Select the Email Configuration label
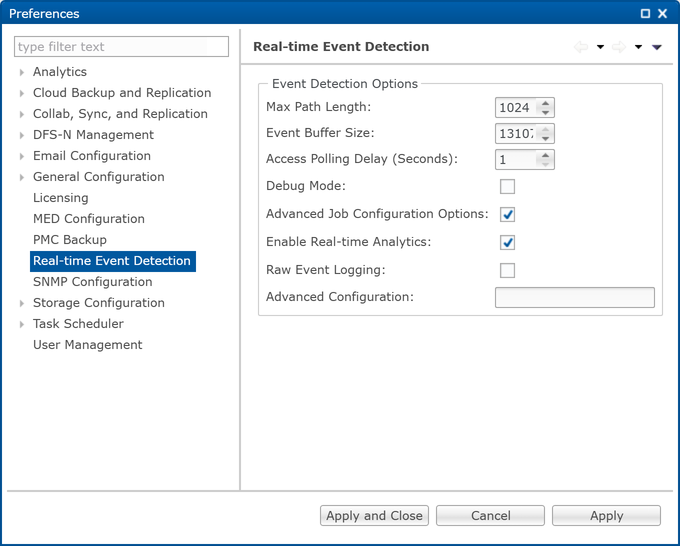Image resolution: width=680 pixels, height=546 pixels. point(92,156)
